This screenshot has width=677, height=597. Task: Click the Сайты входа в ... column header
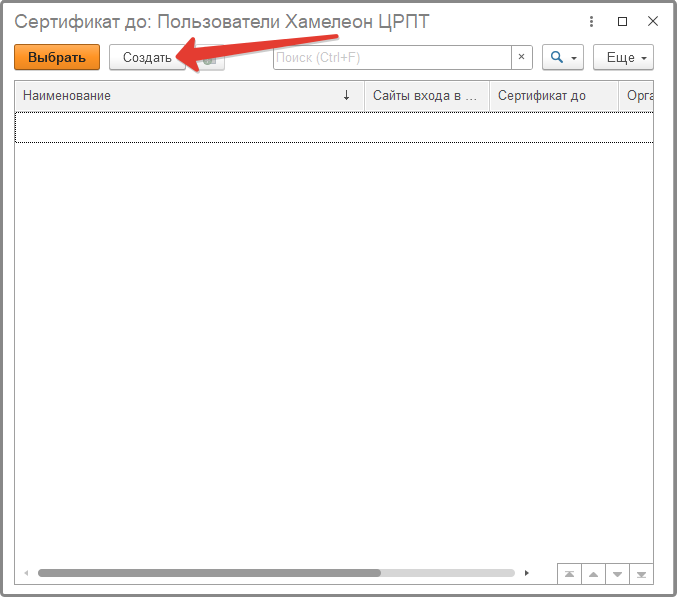427,95
